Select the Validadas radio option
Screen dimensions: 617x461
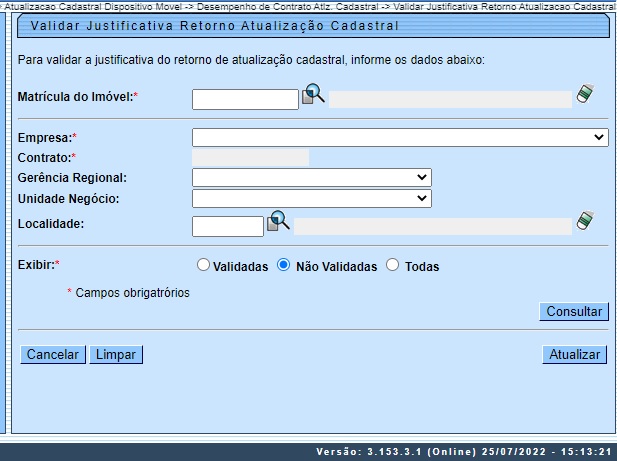coord(204,266)
